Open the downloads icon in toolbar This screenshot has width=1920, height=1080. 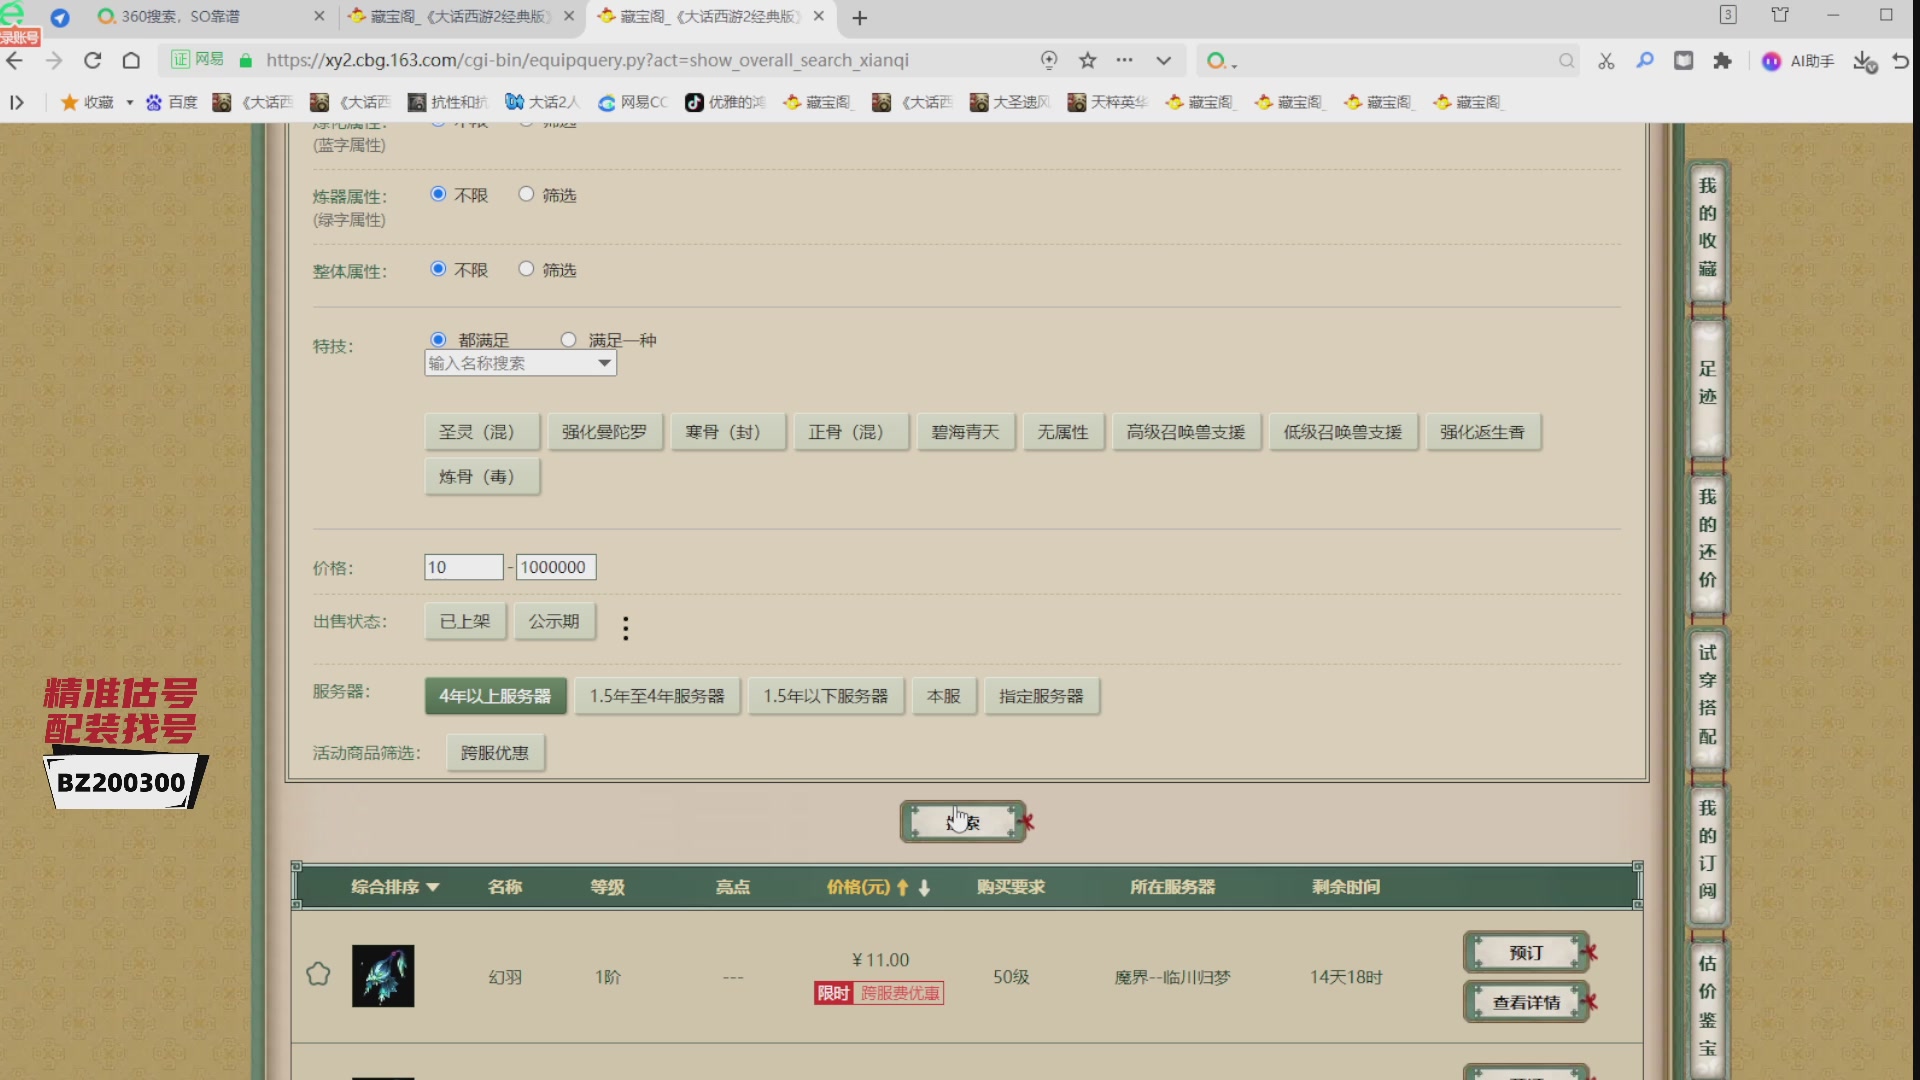coord(1865,61)
